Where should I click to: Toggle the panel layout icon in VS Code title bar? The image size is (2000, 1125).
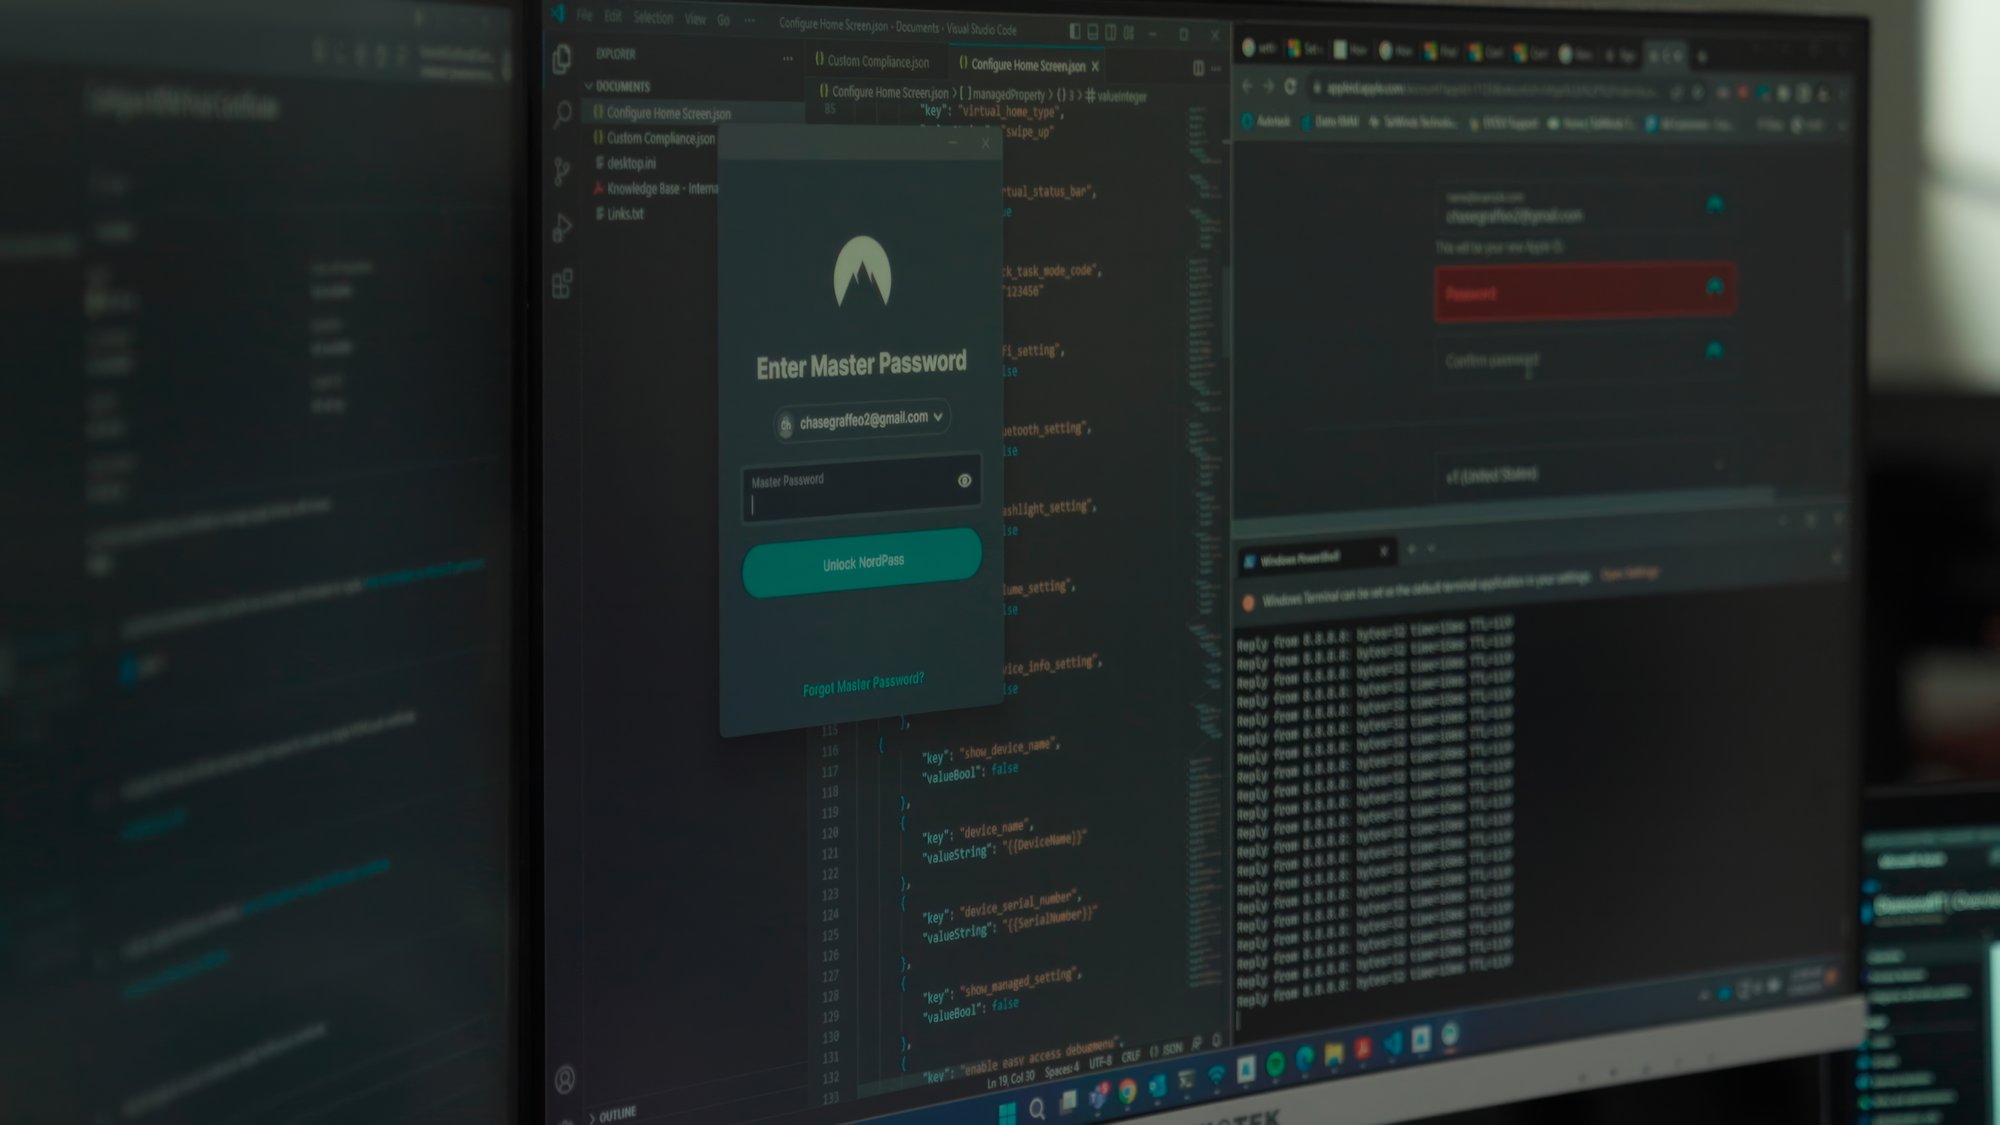coord(1092,32)
